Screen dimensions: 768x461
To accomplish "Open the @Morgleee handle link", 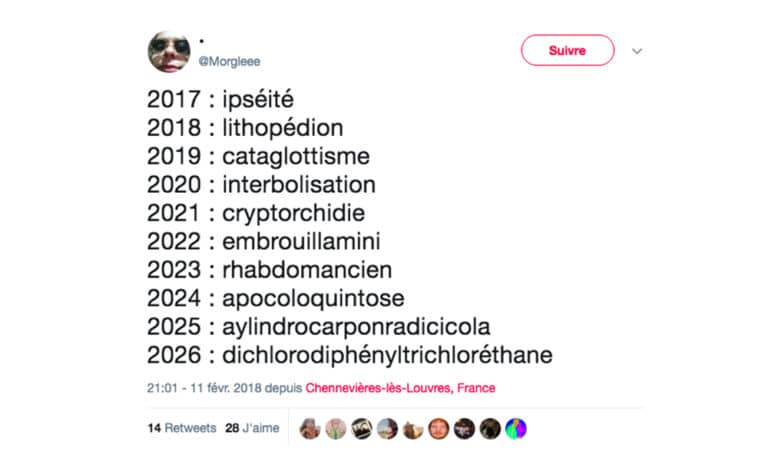I will point(230,61).
